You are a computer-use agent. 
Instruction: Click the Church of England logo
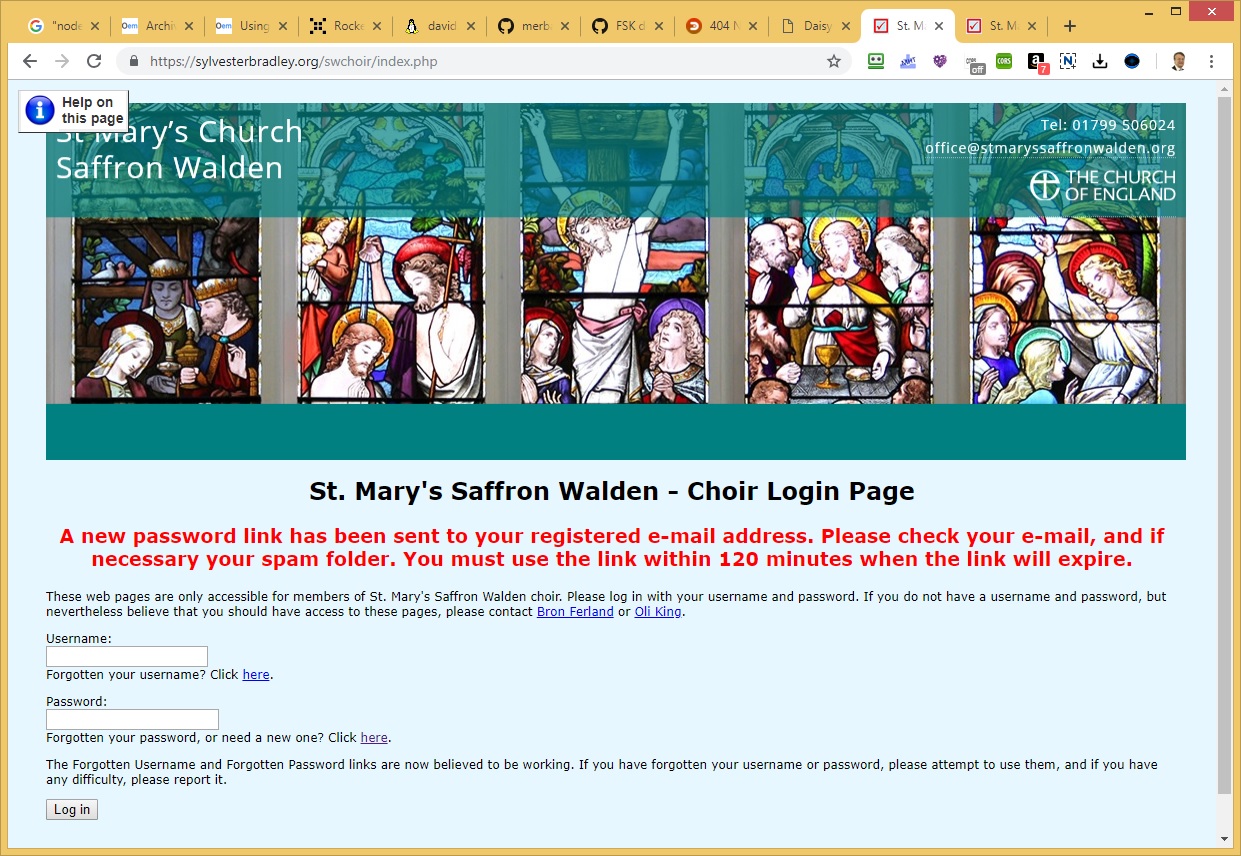[x=1103, y=186]
